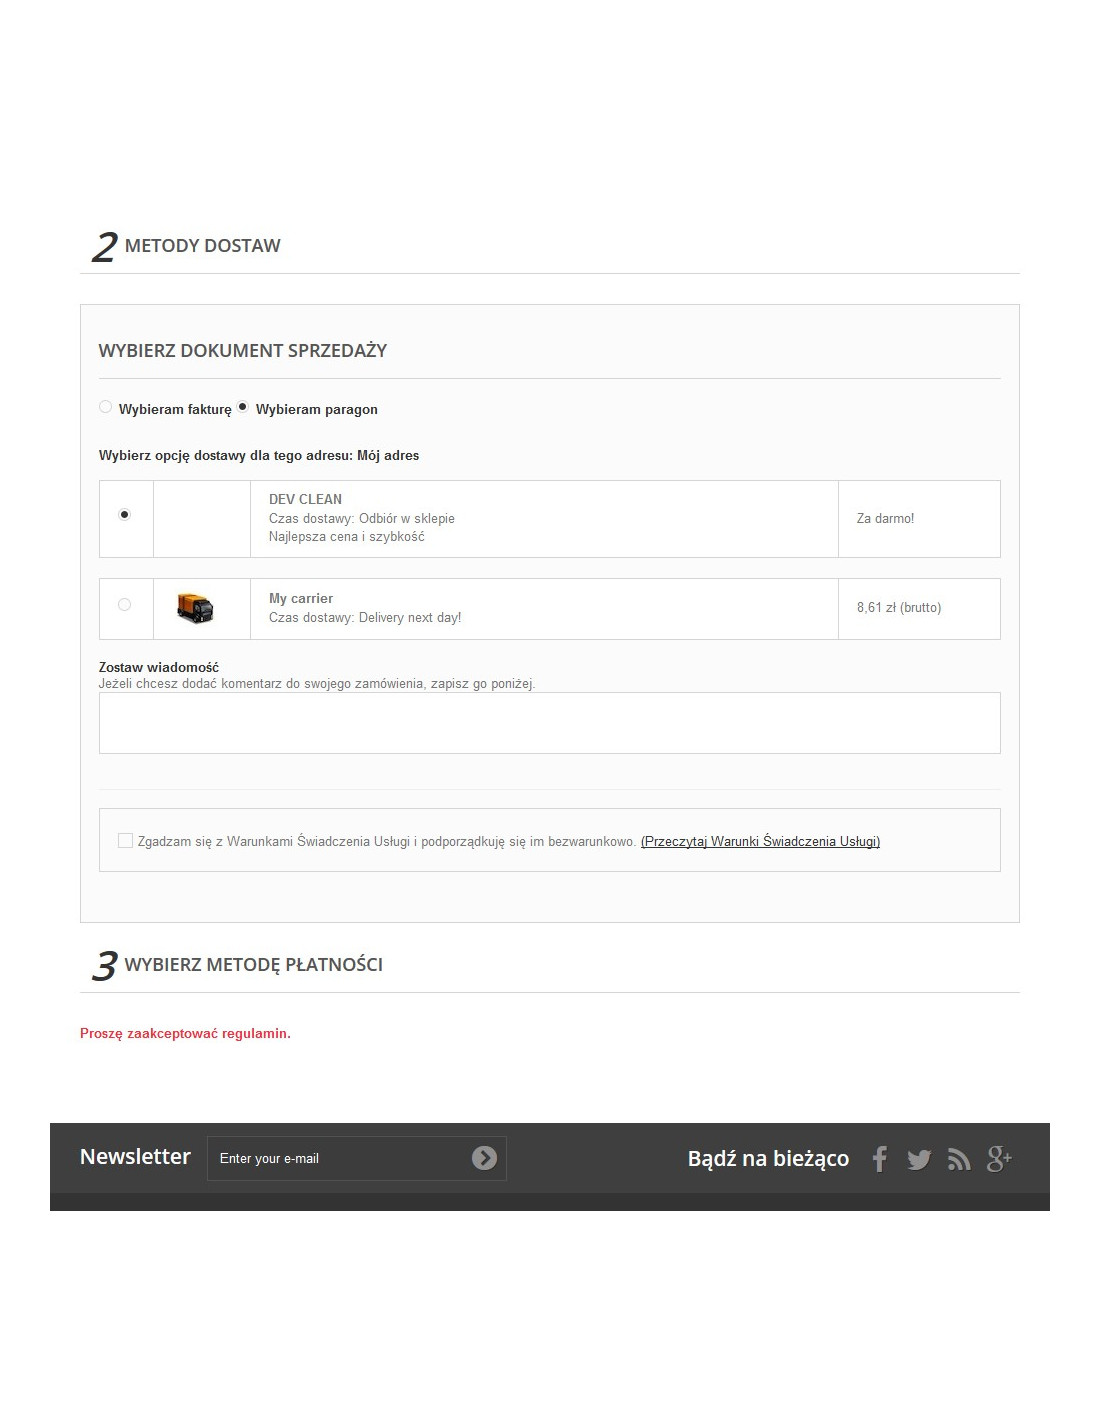Choose DEV CLEAN delivery radio button
Viewport: 1100px width, 1422px height.
coord(124,514)
